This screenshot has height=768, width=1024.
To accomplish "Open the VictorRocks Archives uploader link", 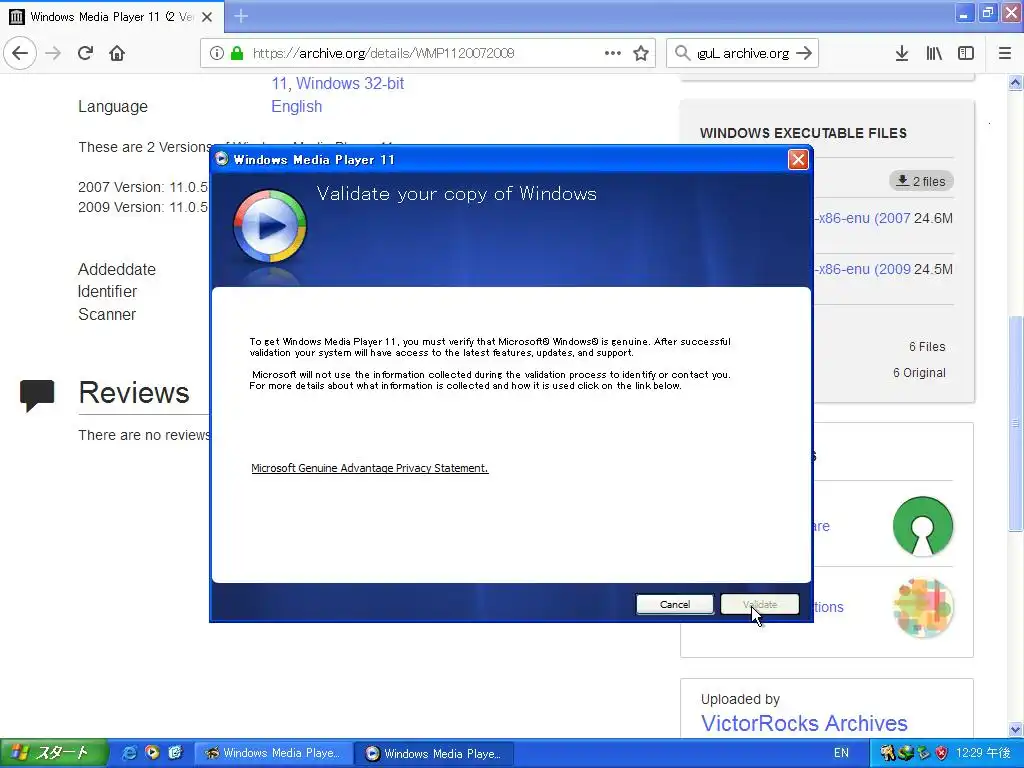I will (x=804, y=724).
